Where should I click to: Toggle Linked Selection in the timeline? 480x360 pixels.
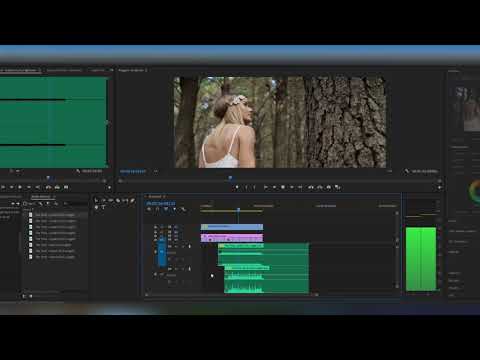(166, 209)
